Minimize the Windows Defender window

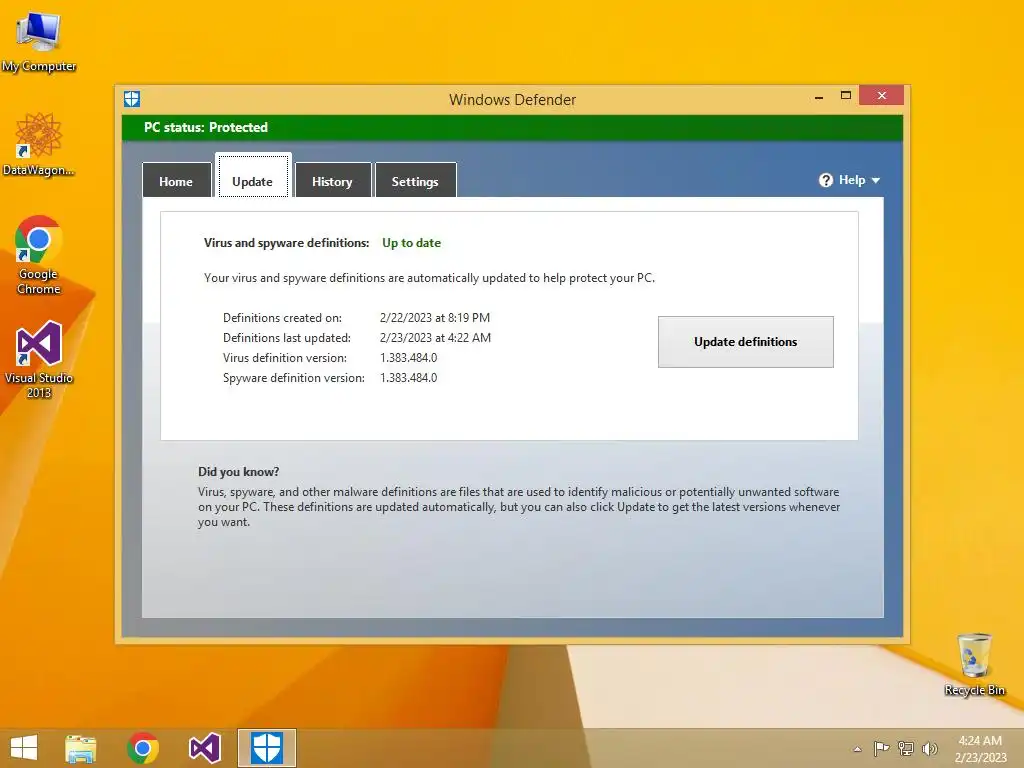819,96
